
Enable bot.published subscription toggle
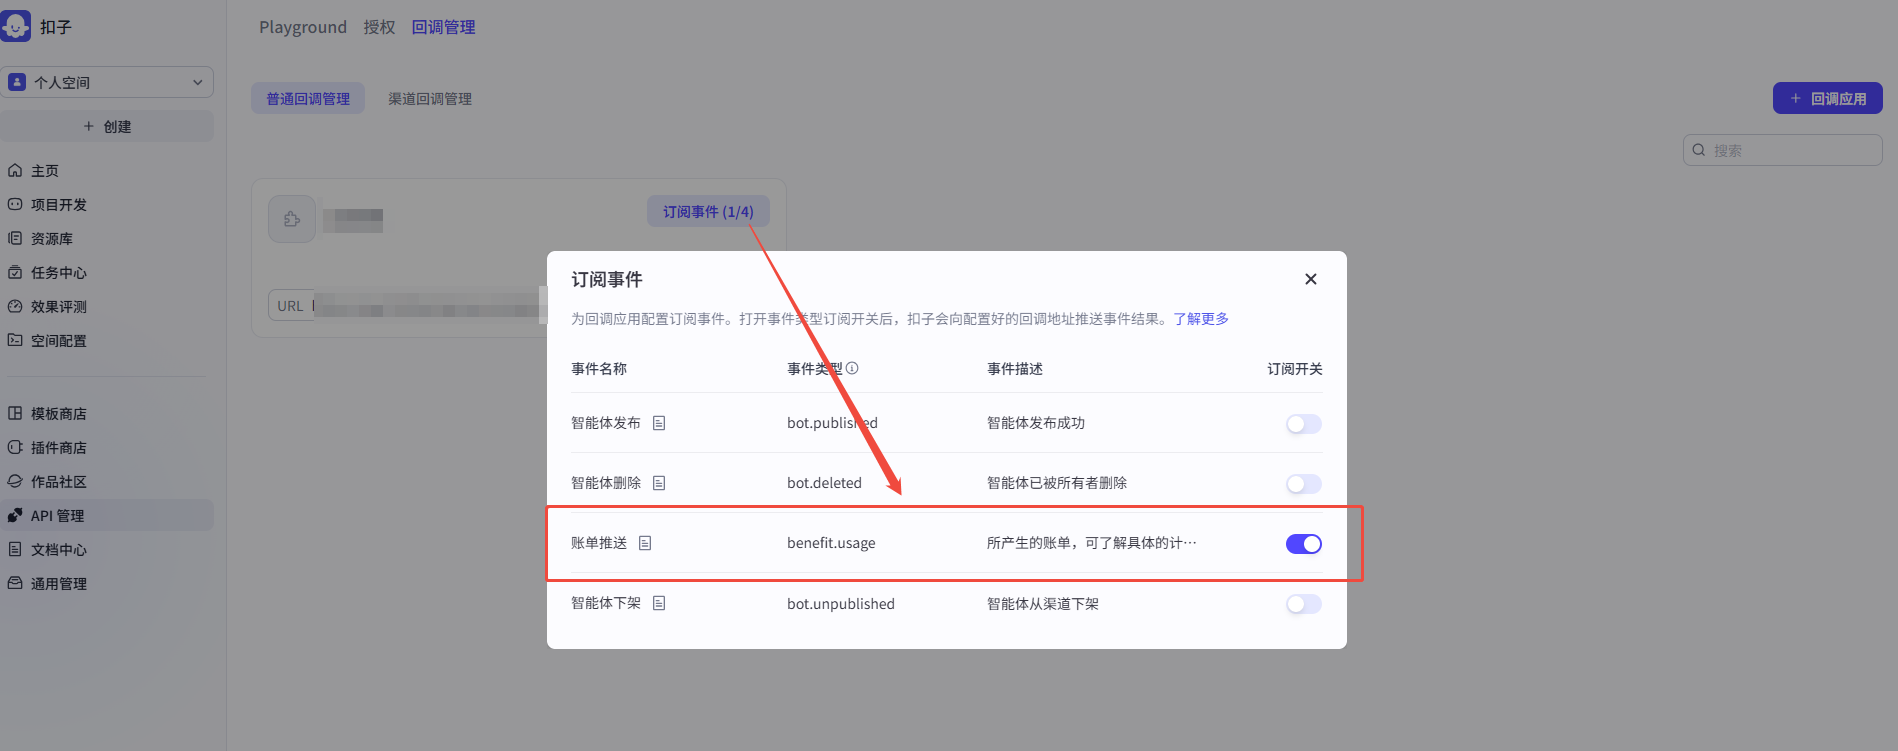(1303, 424)
